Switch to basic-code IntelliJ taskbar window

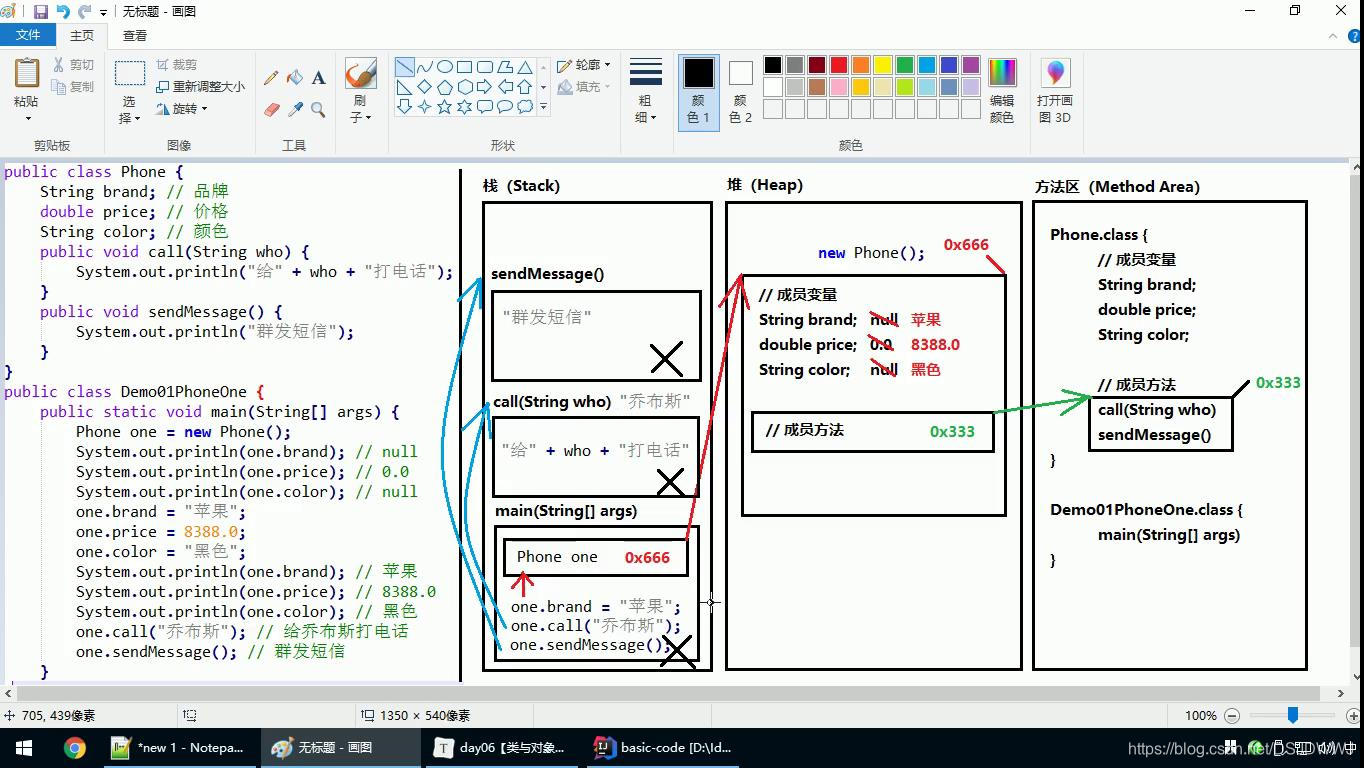click(664, 748)
